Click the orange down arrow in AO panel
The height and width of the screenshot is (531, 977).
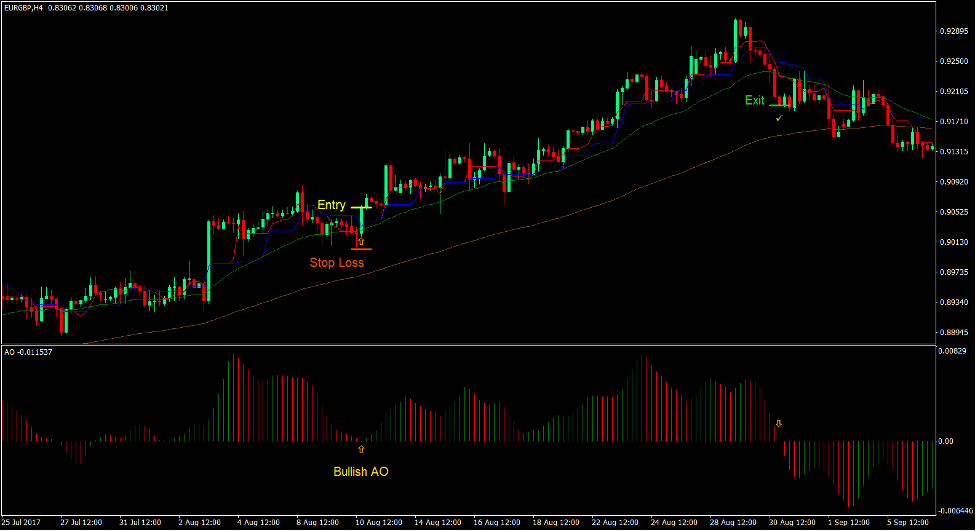[x=779, y=424]
